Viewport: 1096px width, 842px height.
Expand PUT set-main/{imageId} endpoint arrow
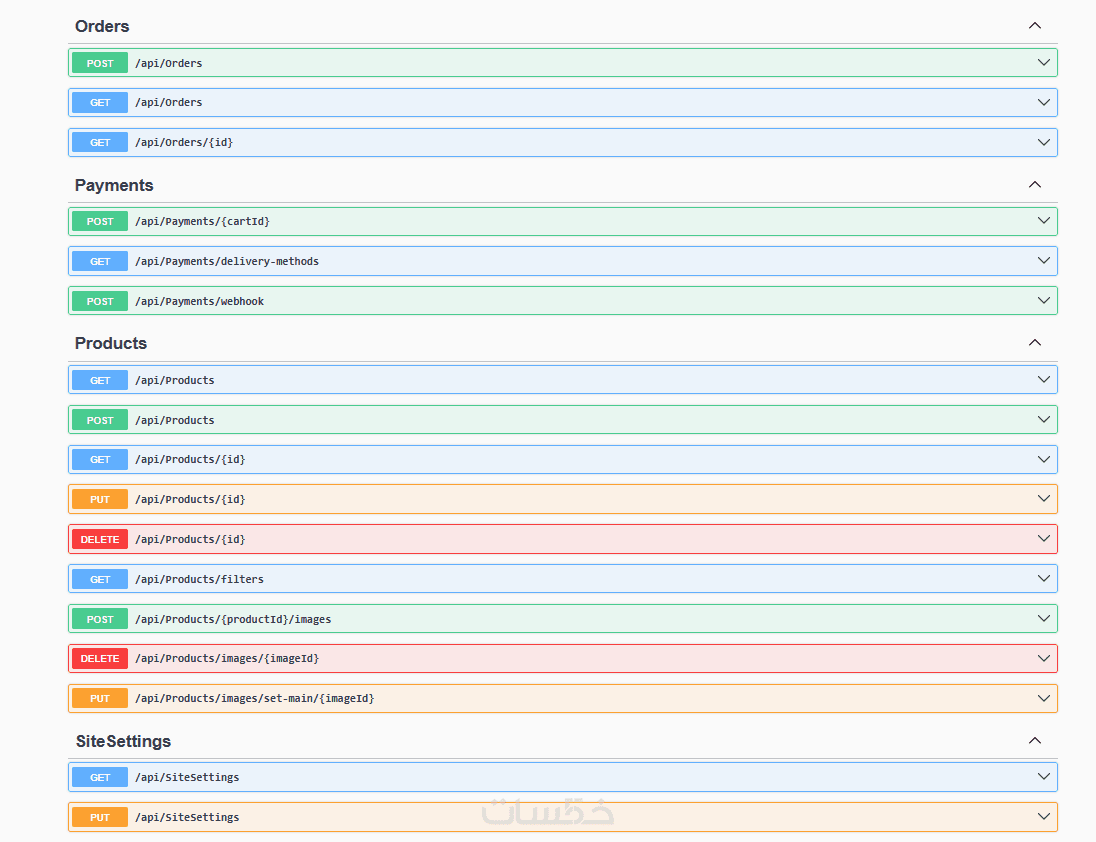click(x=1044, y=698)
